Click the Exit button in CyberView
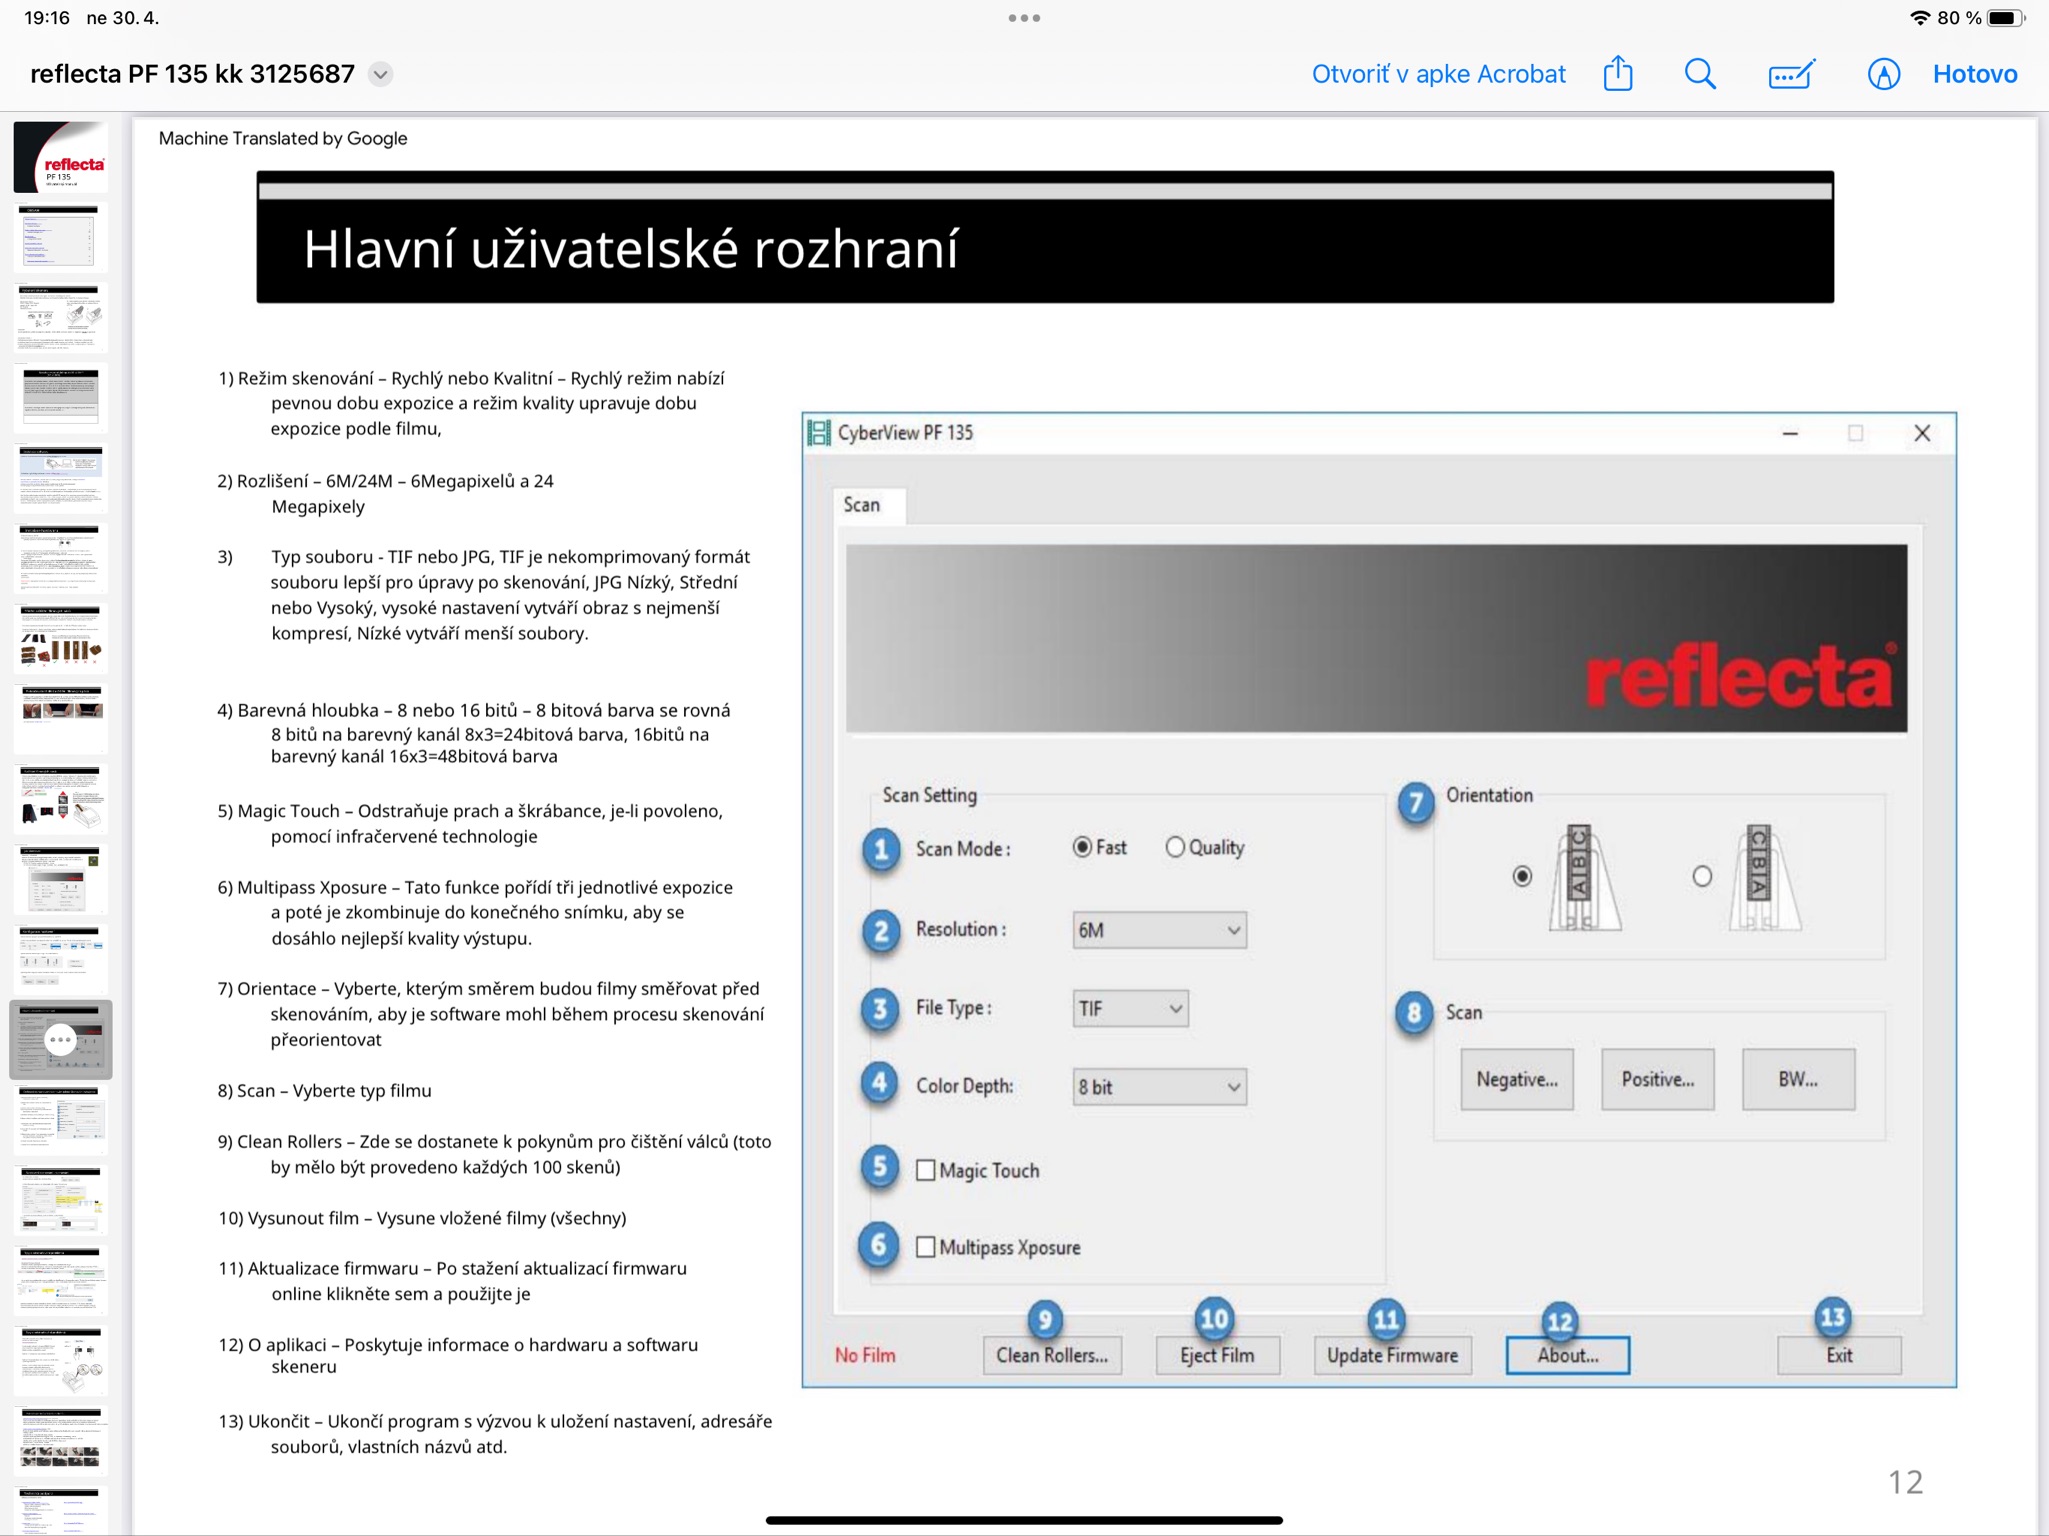Screen dimensions: 2049x1536 pyautogui.click(x=1839, y=1355)
